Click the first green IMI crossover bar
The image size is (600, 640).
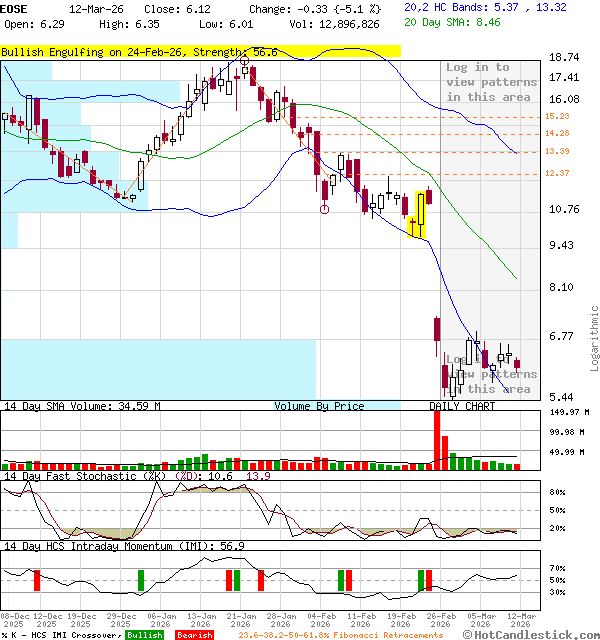coord(140,580)
